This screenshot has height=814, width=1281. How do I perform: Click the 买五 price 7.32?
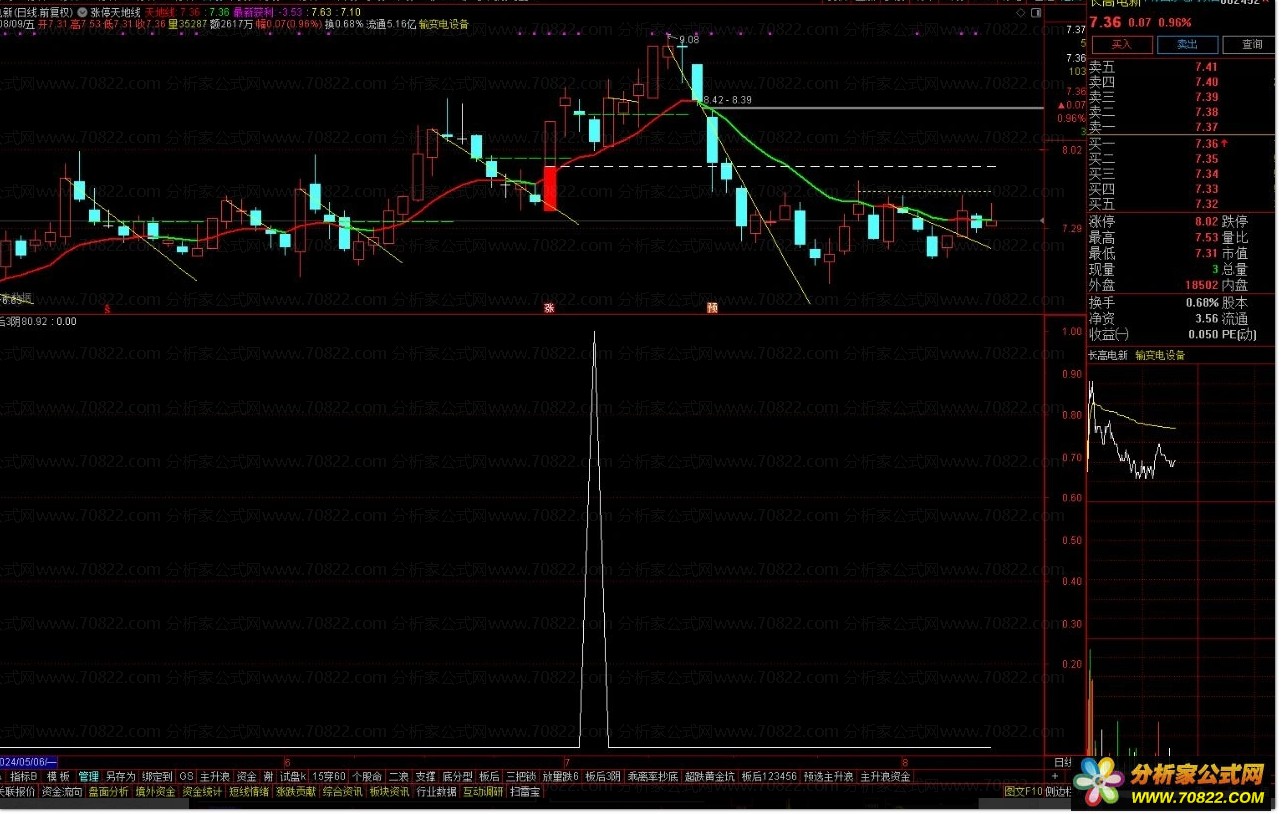(x=1206, y=204)
